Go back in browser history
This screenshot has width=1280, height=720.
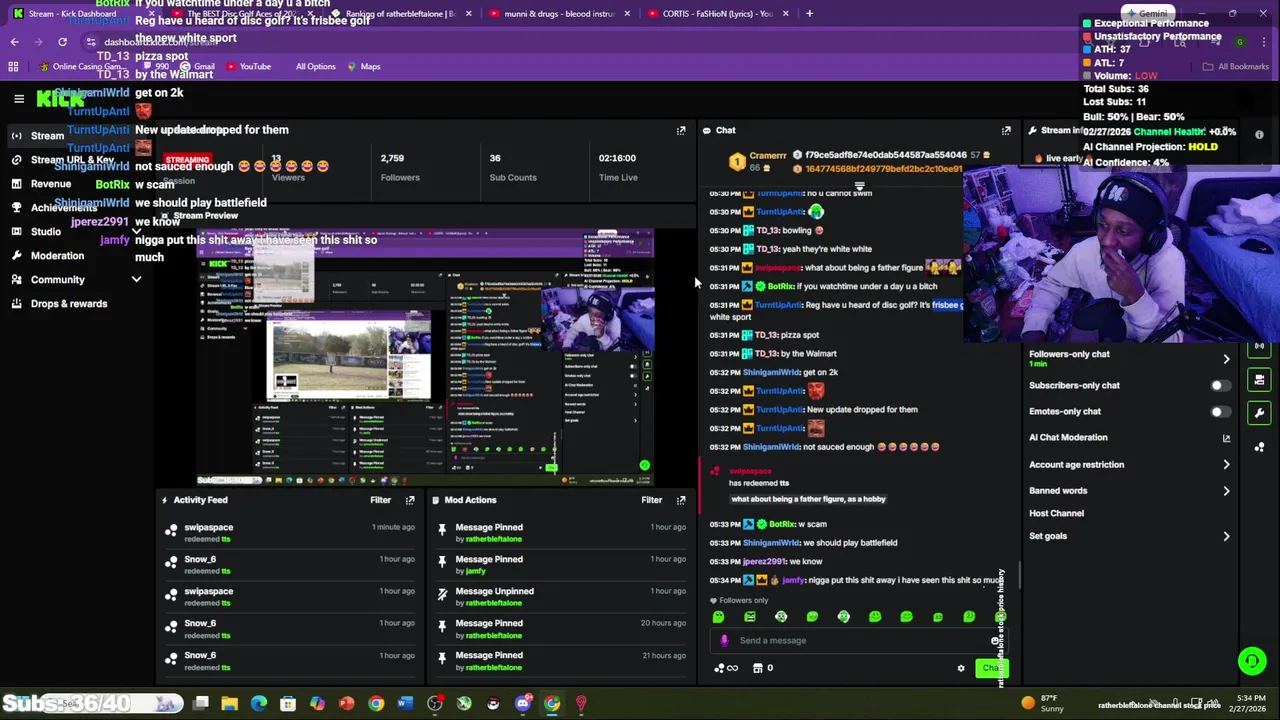pos(14,42)
